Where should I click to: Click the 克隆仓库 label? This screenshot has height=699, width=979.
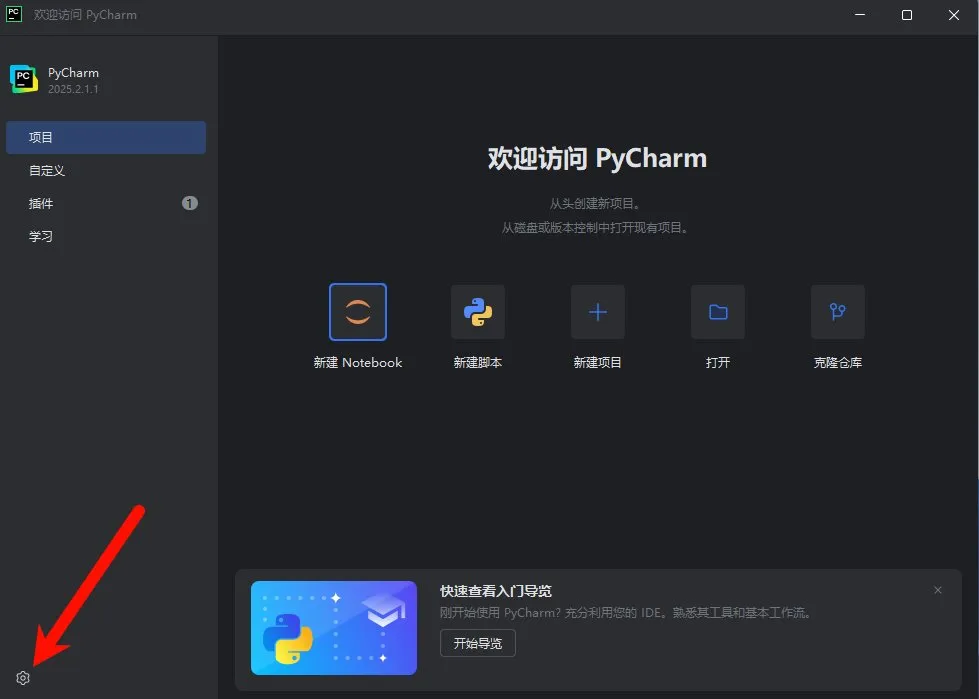tap(838, 363)
